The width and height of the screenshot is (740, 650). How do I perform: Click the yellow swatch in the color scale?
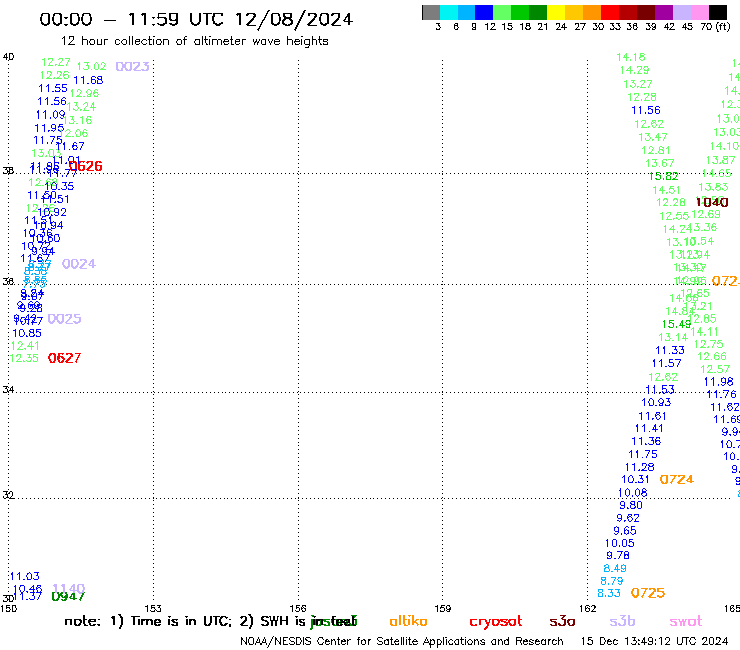click(555, 12)
